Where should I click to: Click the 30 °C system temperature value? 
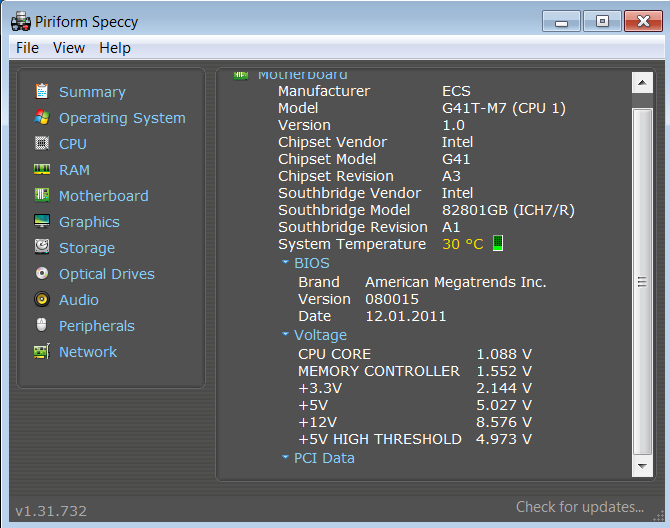[x=463, y=244]
